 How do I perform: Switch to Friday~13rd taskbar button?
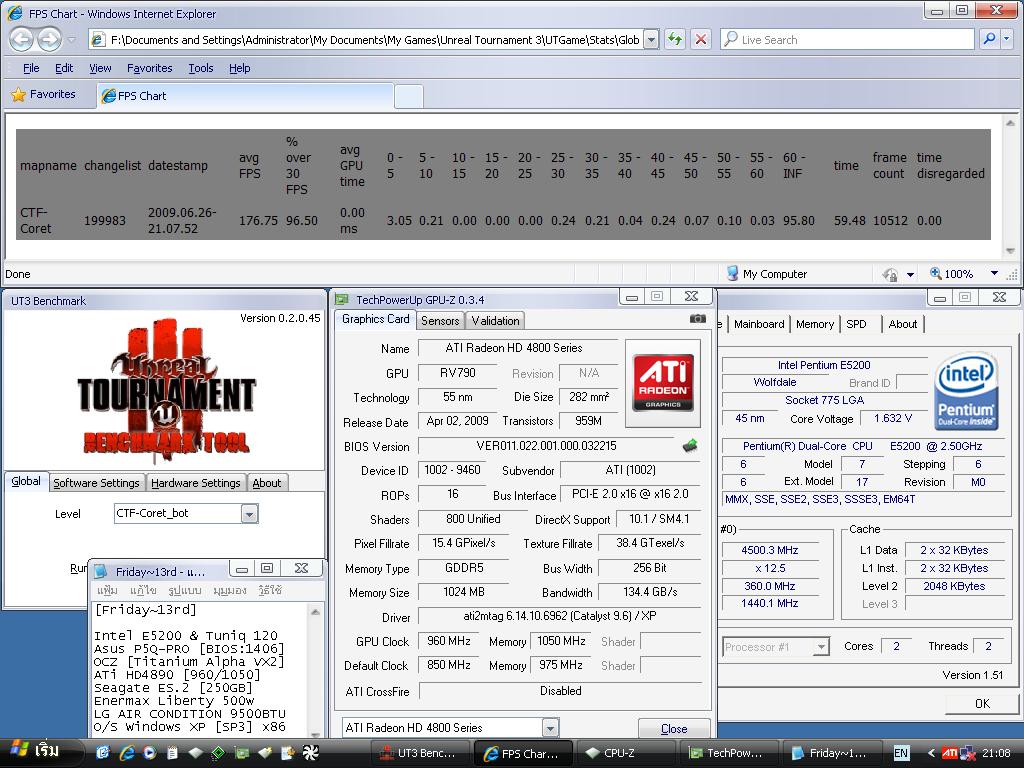tap(832, 753)
